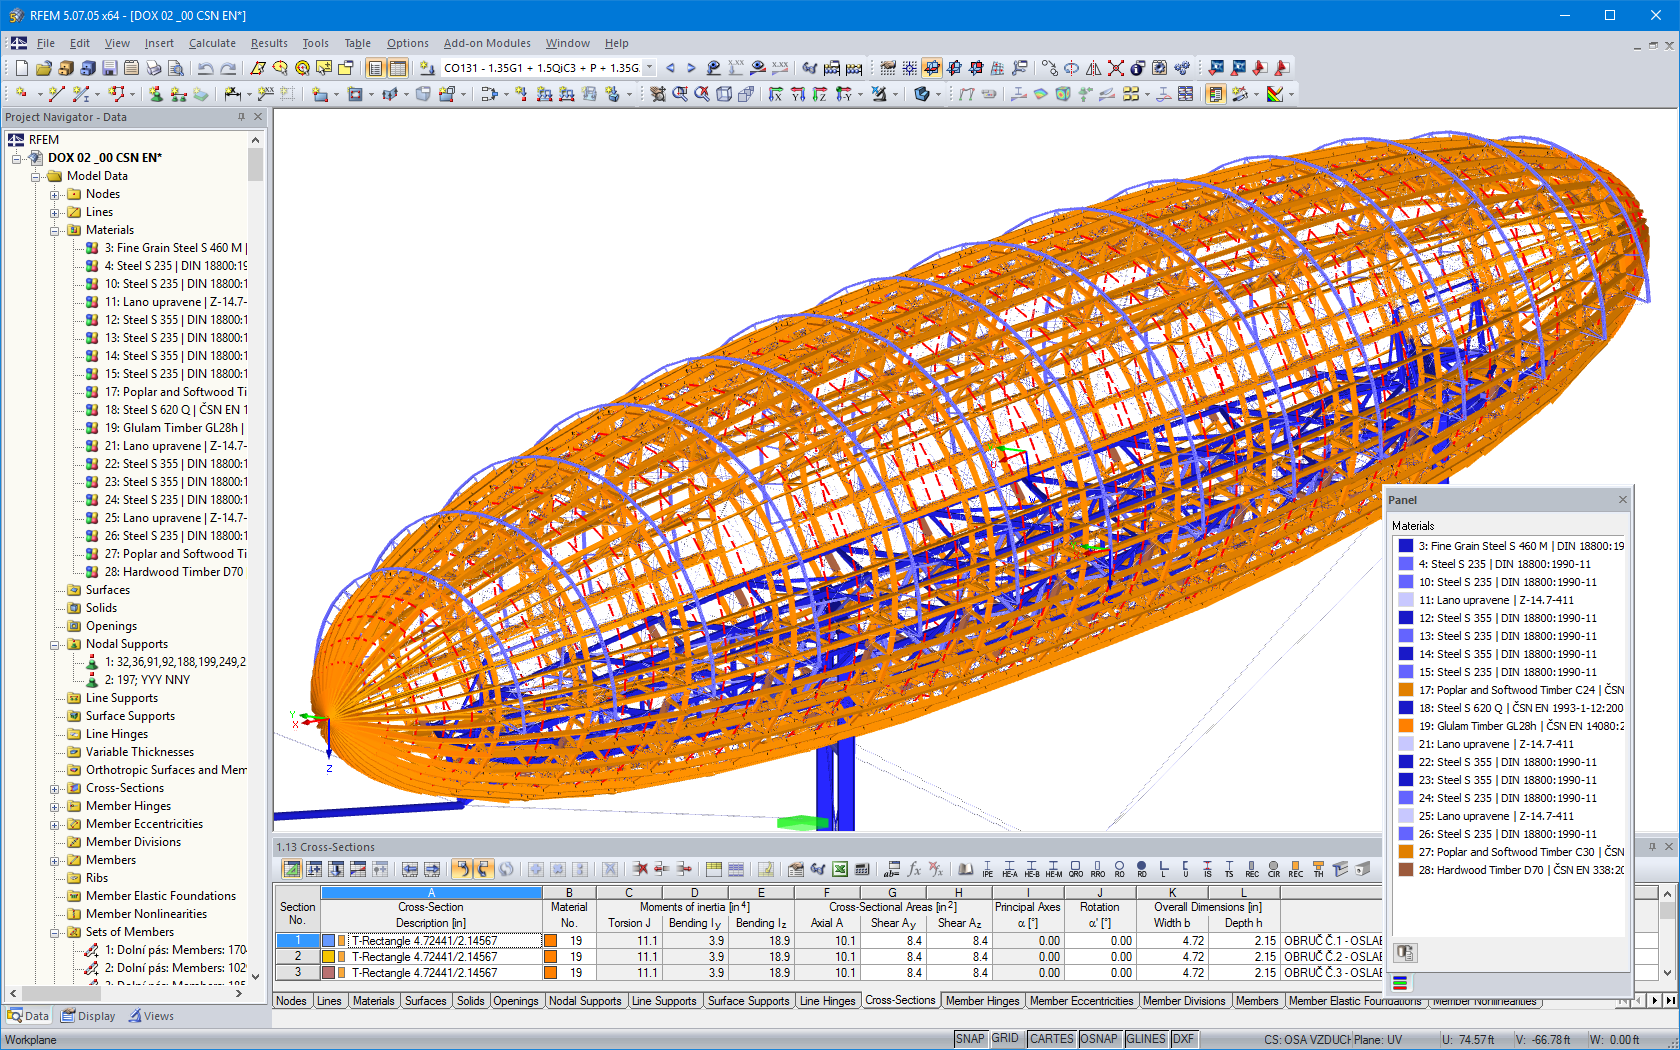The height and width of the screenshot is (1050, 1680).
Task: Print the current view
Action: [x=154, y=68]
